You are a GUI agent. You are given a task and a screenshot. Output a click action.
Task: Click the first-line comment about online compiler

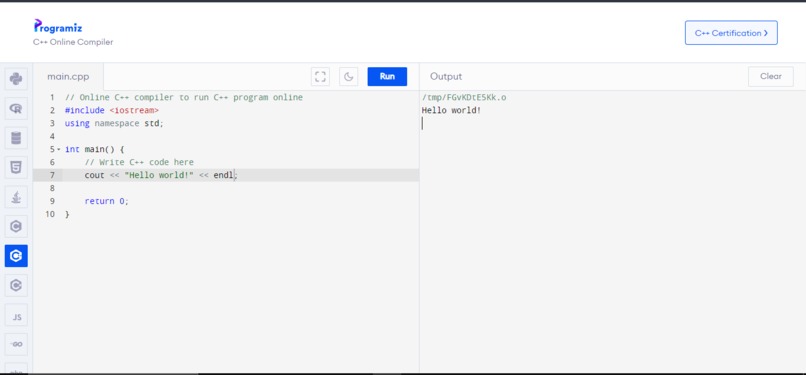pos(184,98)
